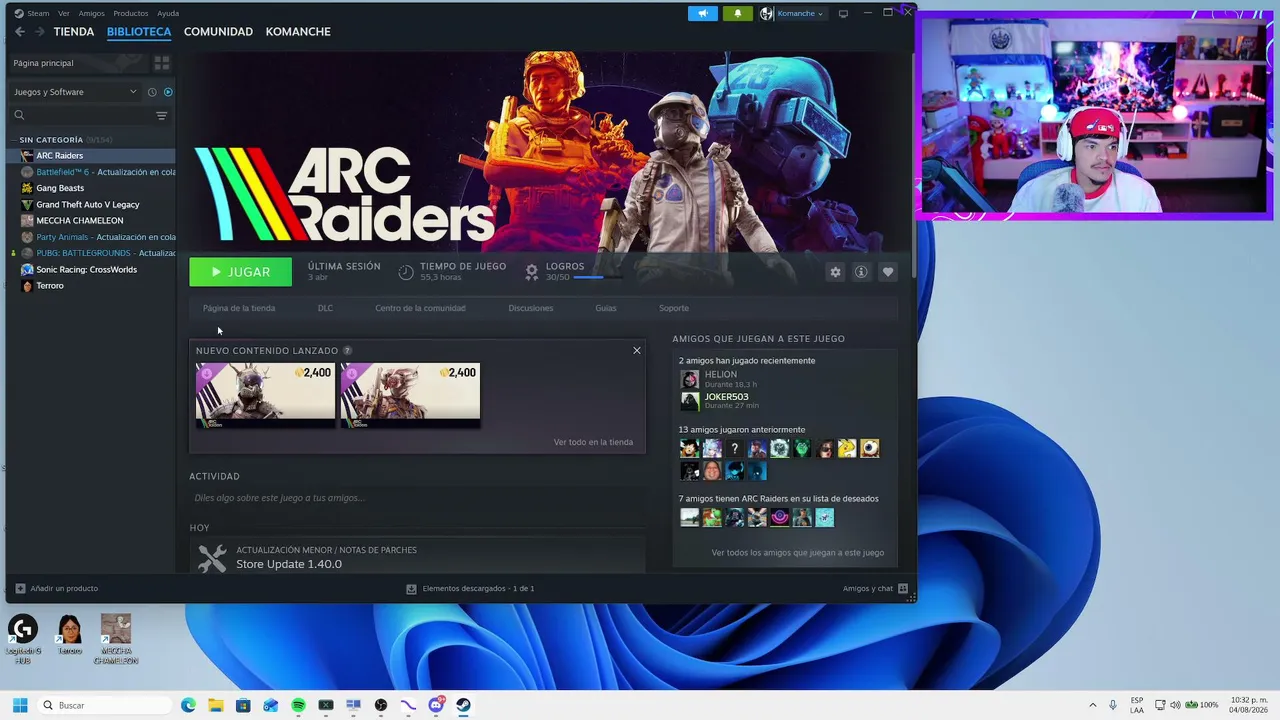The height and width of the screenshot is (720, 1280).
Task: Open the first 2,400 store item thumbnail
Action: [265, 396]
